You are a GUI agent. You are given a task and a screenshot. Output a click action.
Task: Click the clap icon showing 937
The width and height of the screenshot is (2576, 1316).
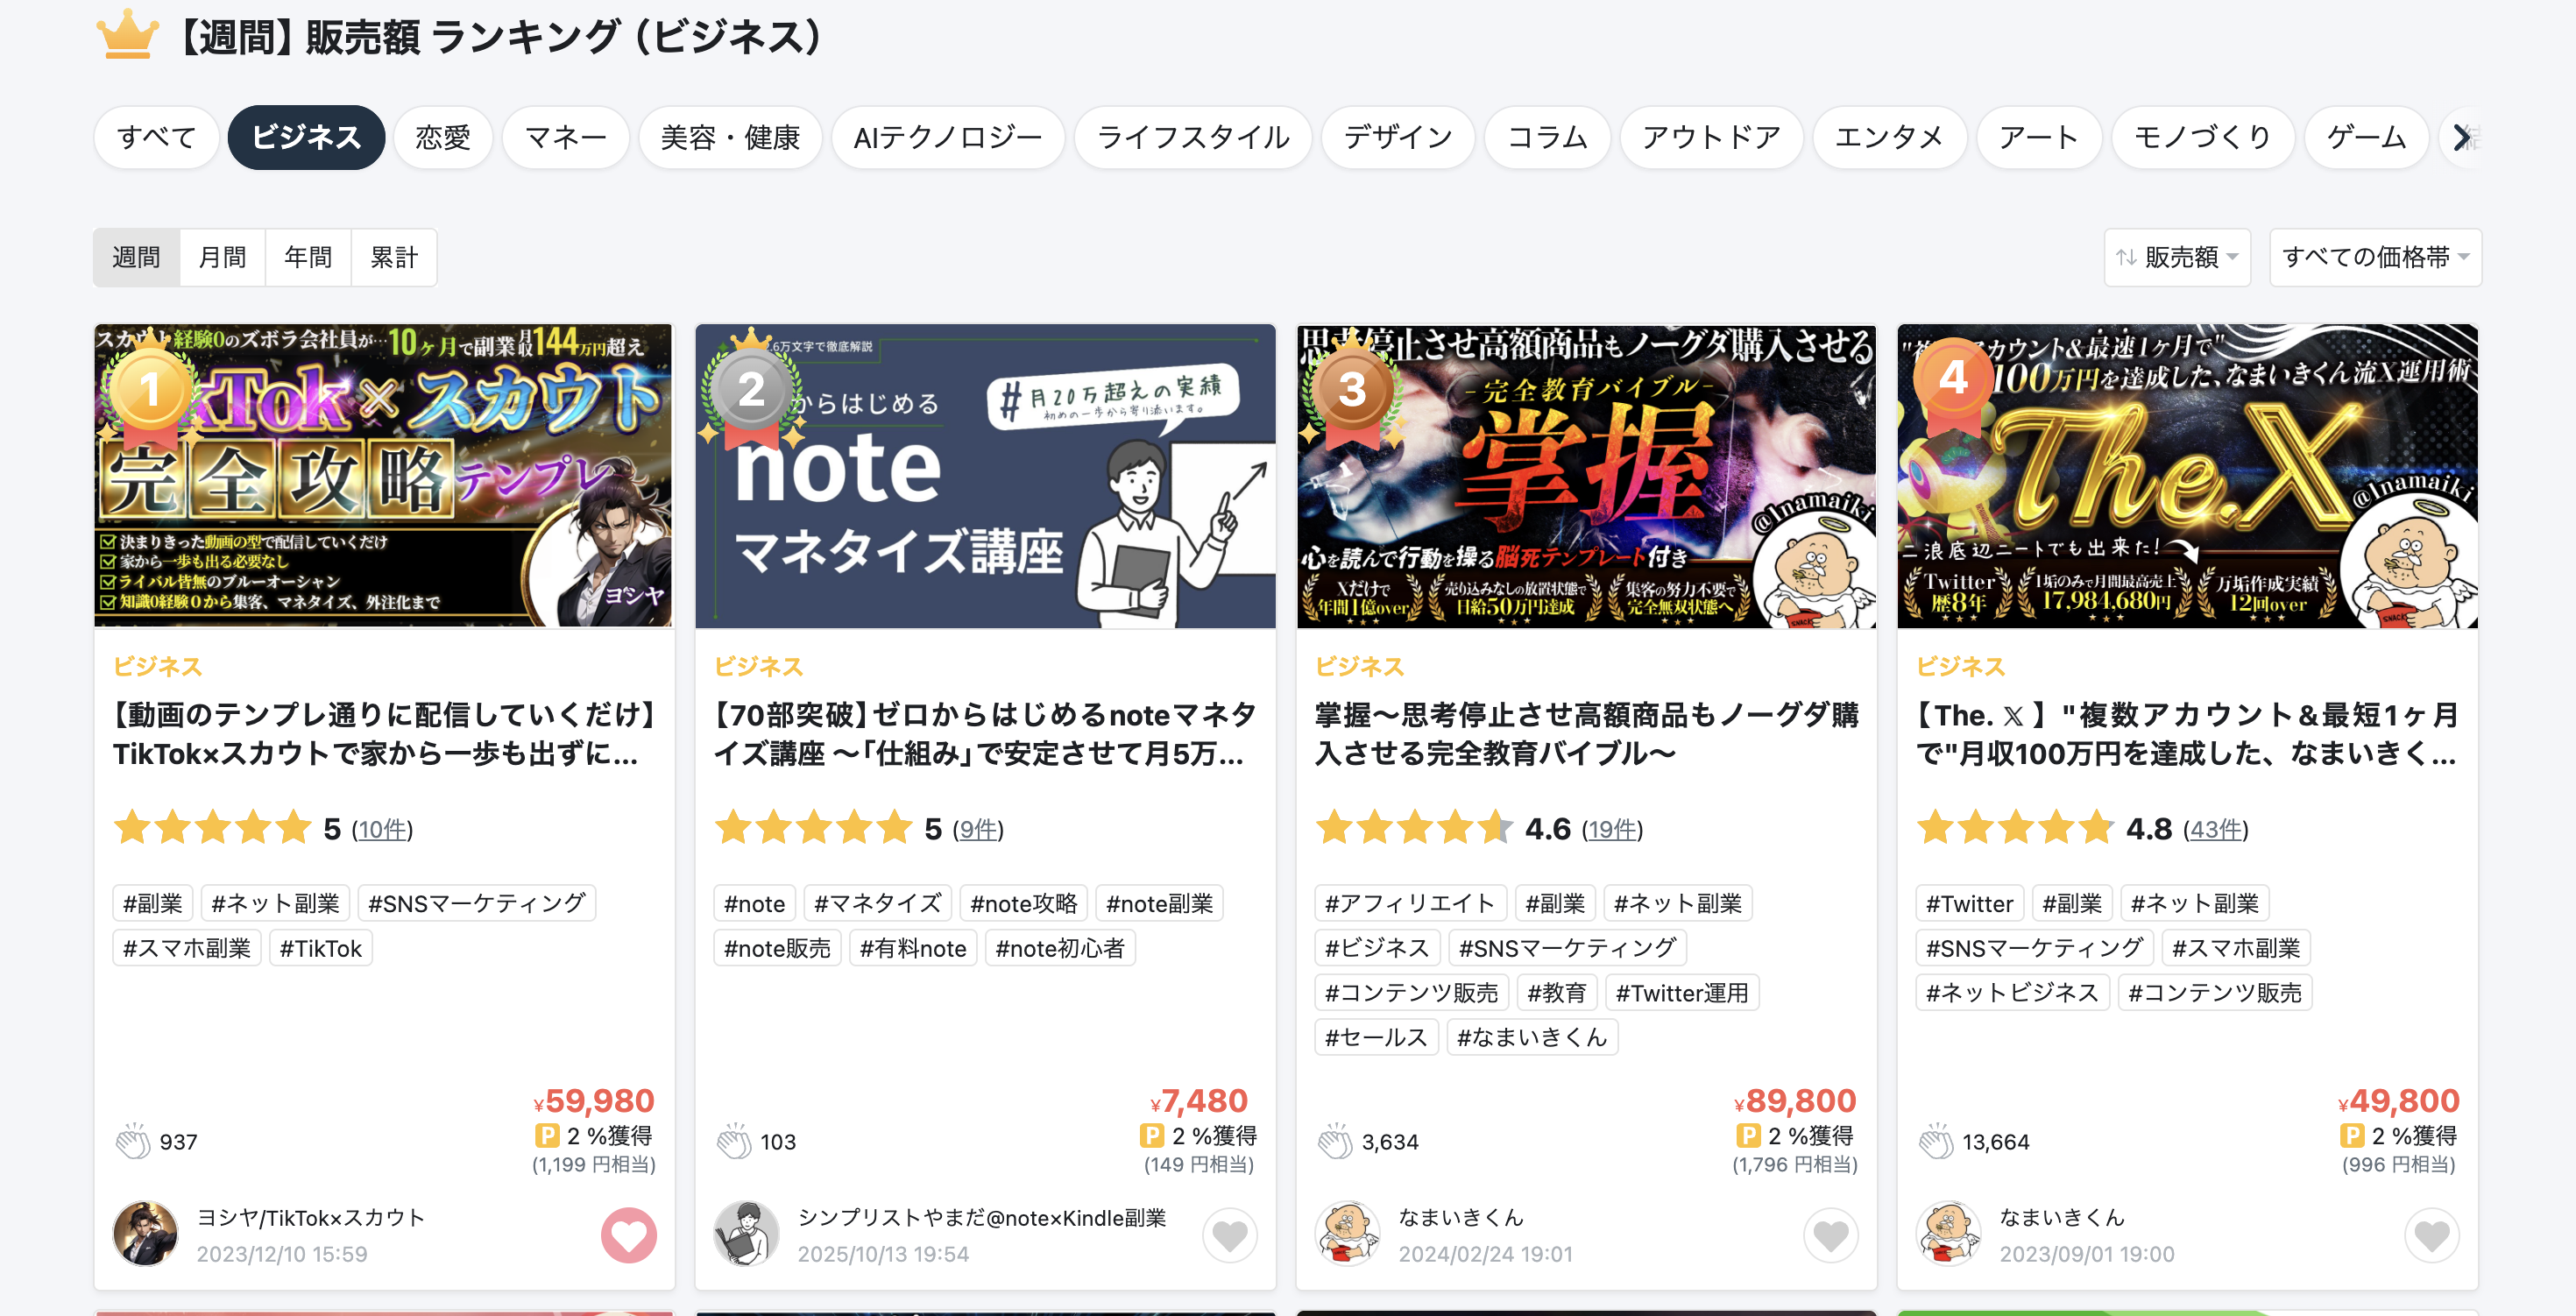tap(132, 1141)
